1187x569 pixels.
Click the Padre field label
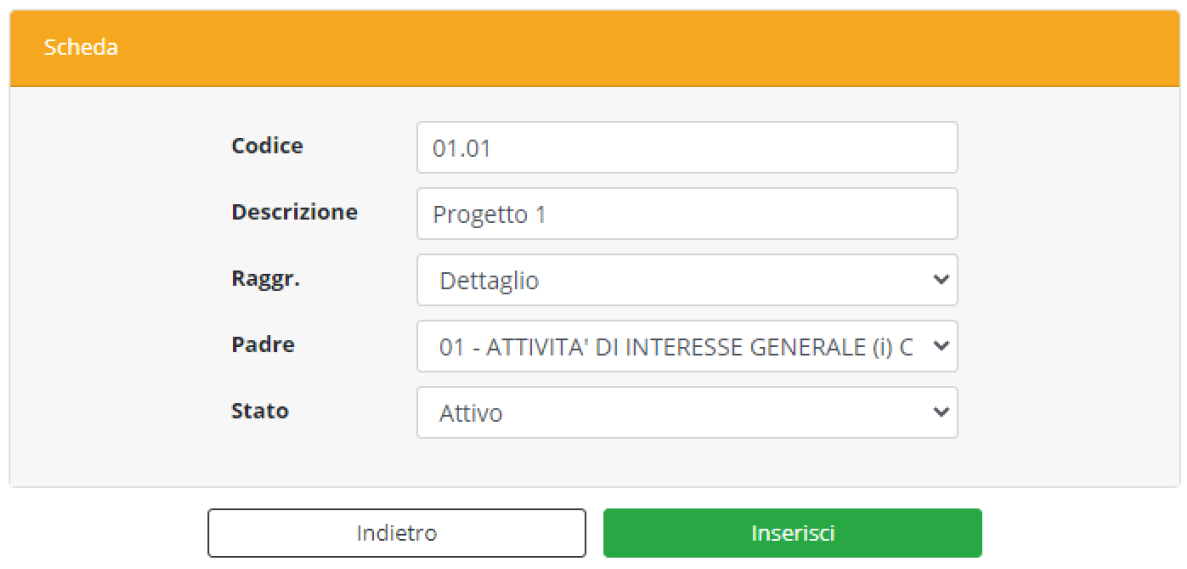[x=262, y=345]
